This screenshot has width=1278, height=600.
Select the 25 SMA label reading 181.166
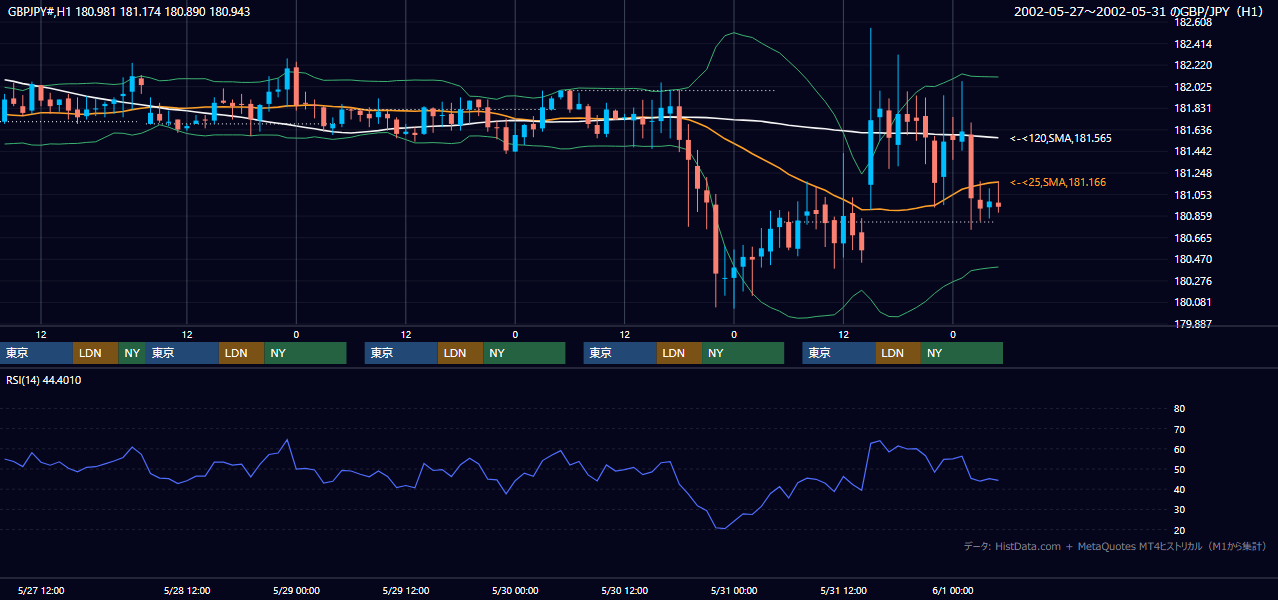[x=1058, y=182]
